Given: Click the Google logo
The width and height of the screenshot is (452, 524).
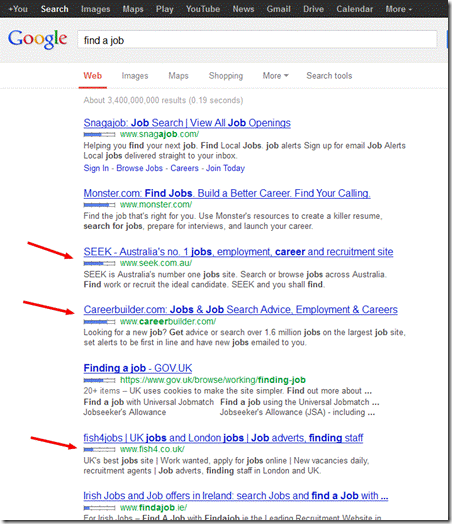Looking at the screenshot, I should click(37, 39).
